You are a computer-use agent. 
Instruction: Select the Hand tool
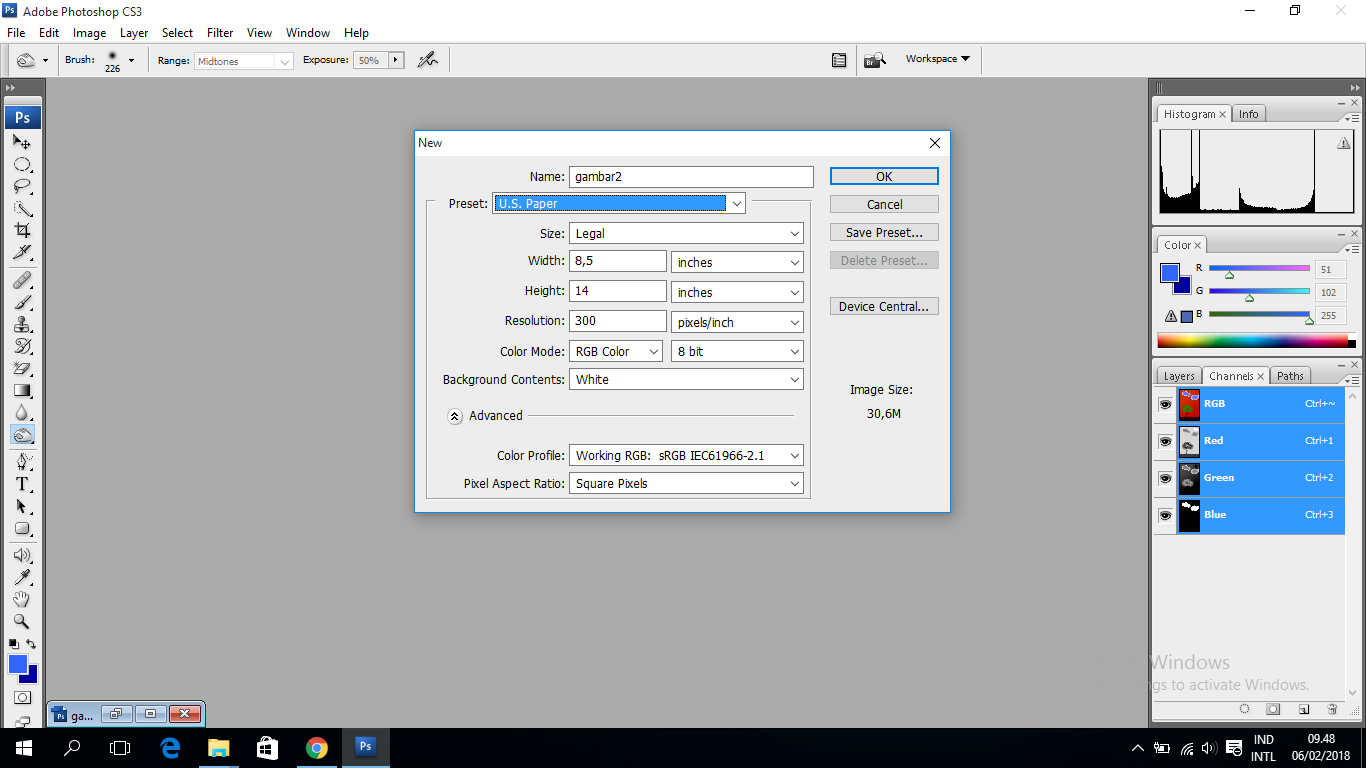21,598
